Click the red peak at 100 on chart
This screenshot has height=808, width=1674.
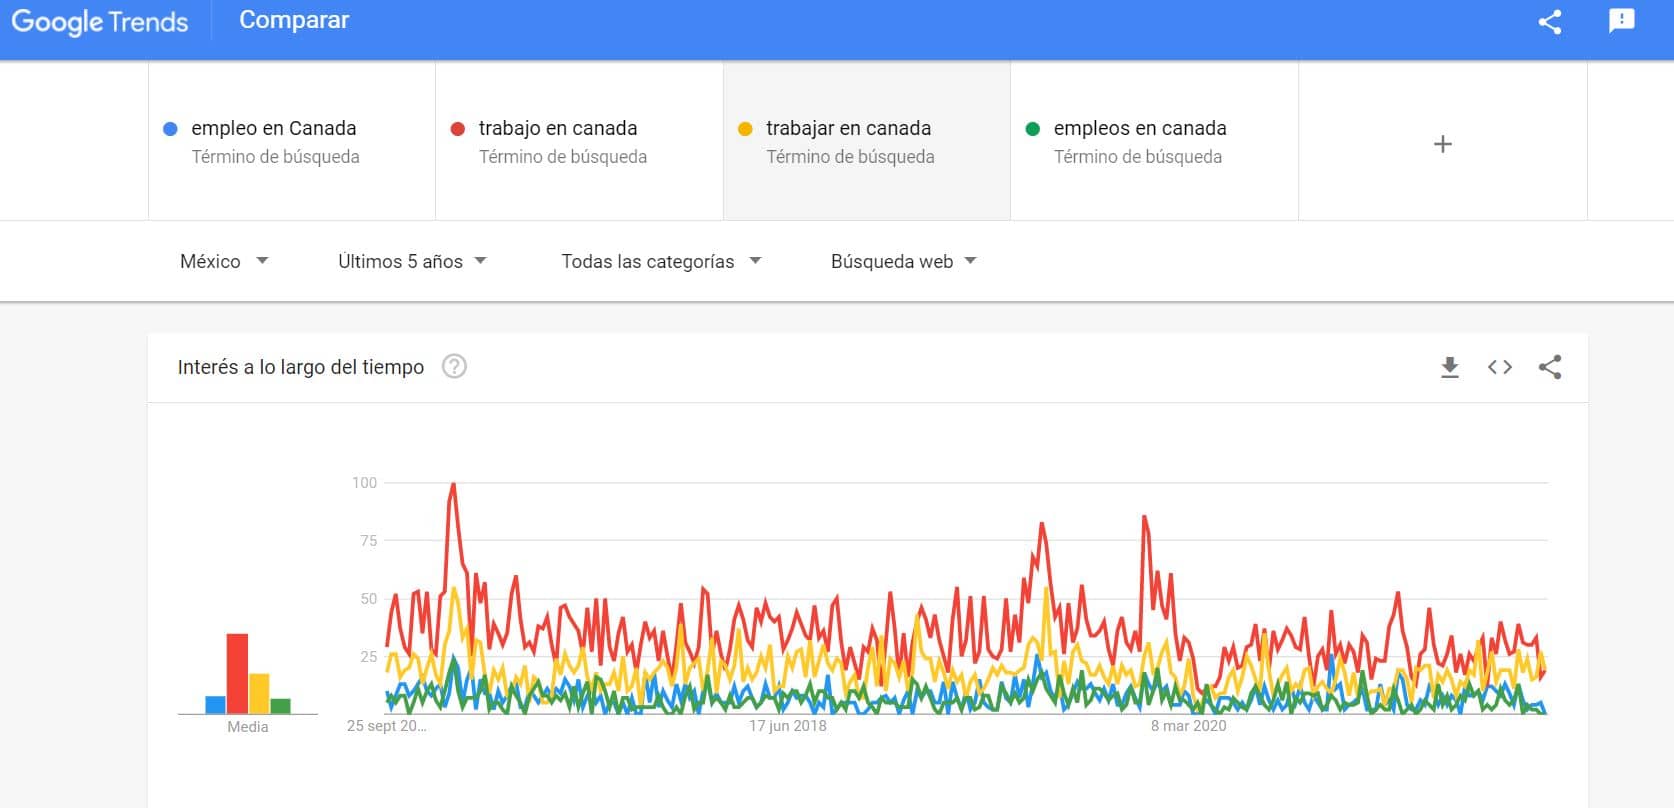[x=453, y=486]
